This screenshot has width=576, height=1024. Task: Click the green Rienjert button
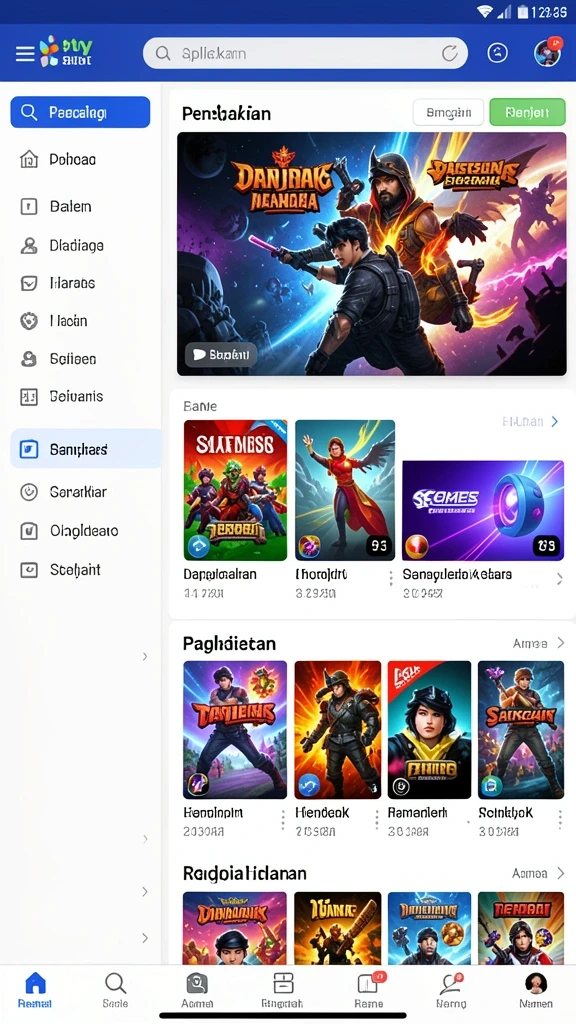(527, 112)
